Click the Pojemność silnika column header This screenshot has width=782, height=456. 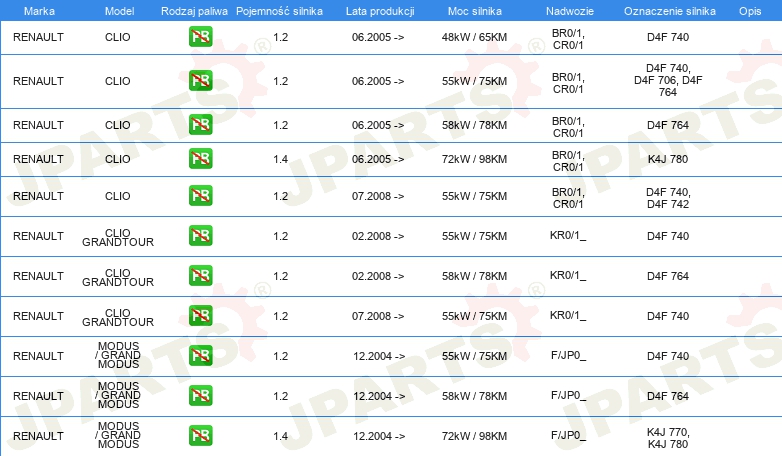(279, 11)
